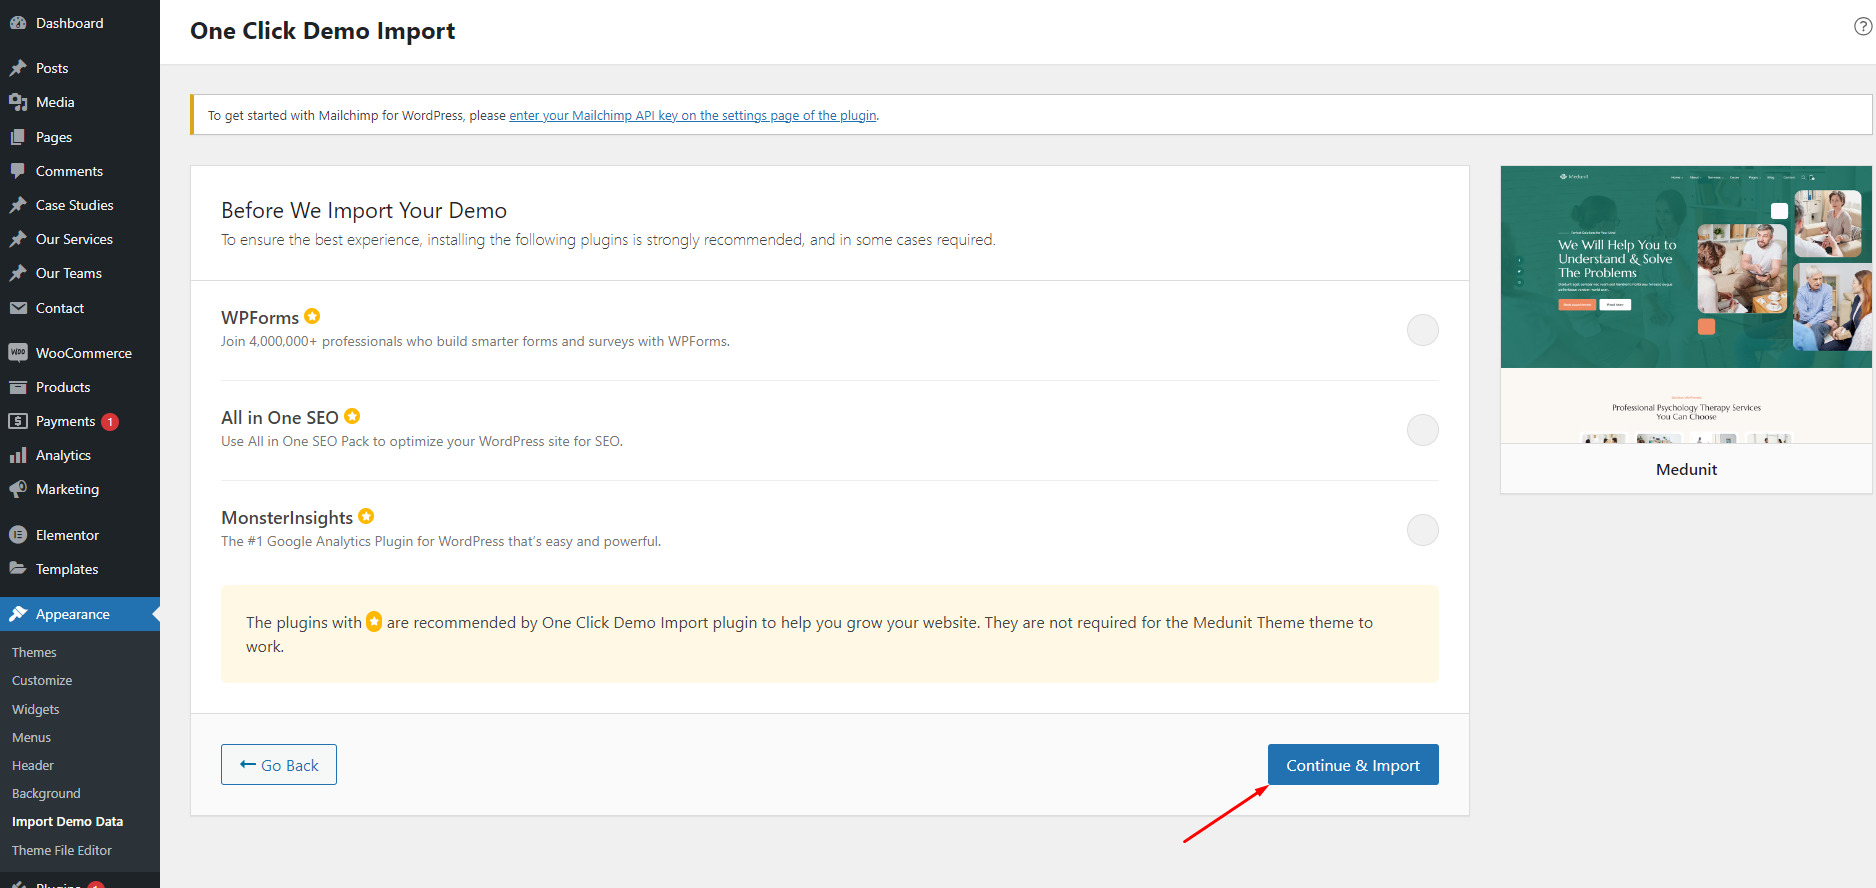Viewport: 1876px width, 888px height.
Task: Open the Themes submenu item
Action: click(34, 652)
